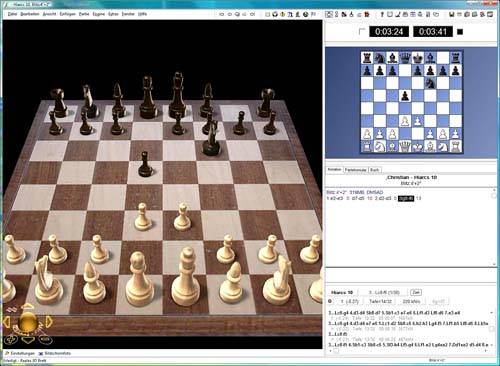Click the Hiarcs 10 engine name label

click(342, 292)
